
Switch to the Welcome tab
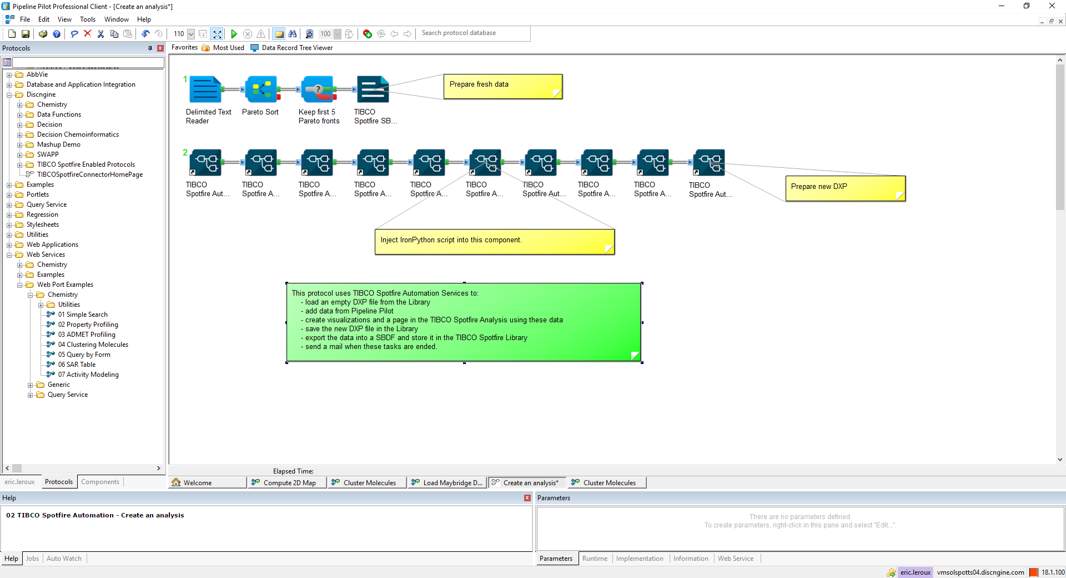coord(207,482)
